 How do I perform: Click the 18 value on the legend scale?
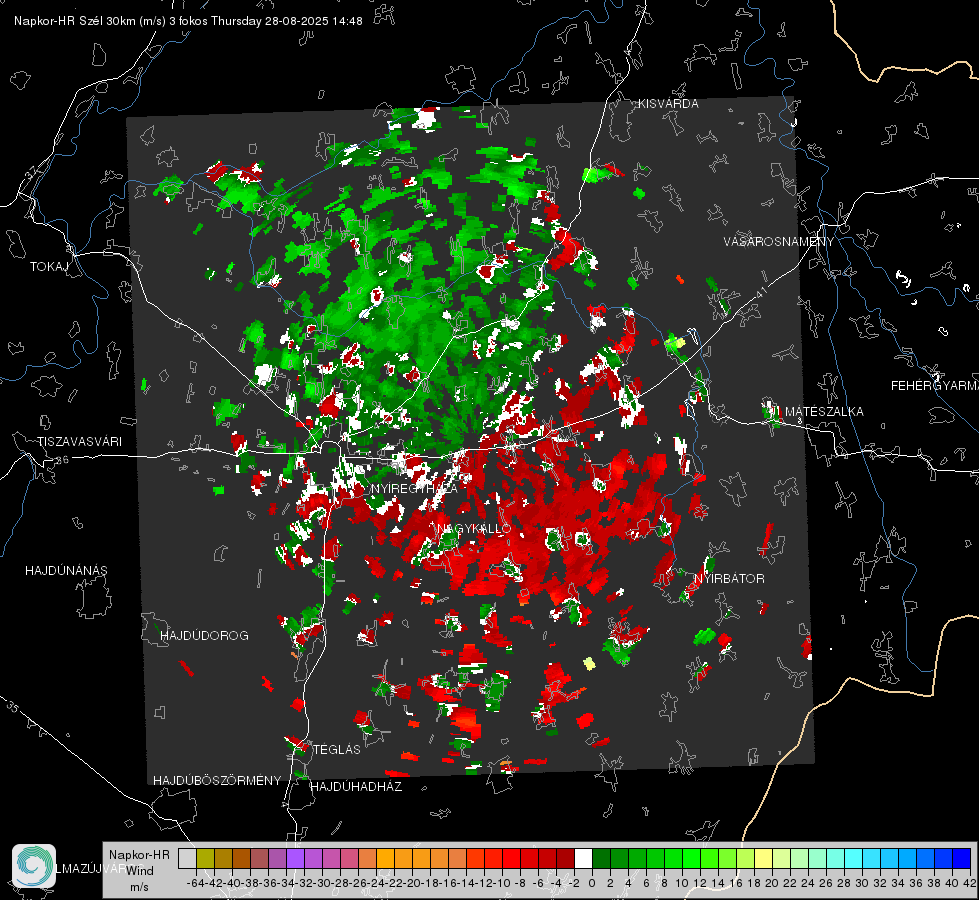coord(754,883)
